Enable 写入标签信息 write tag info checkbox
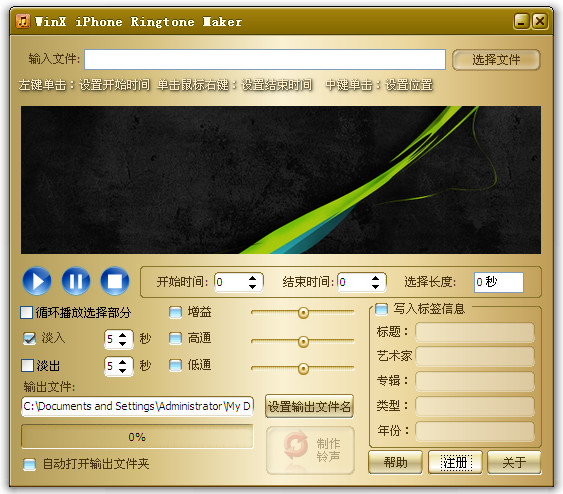Viewport: 563px width, 494px height. tap(381, 309)
